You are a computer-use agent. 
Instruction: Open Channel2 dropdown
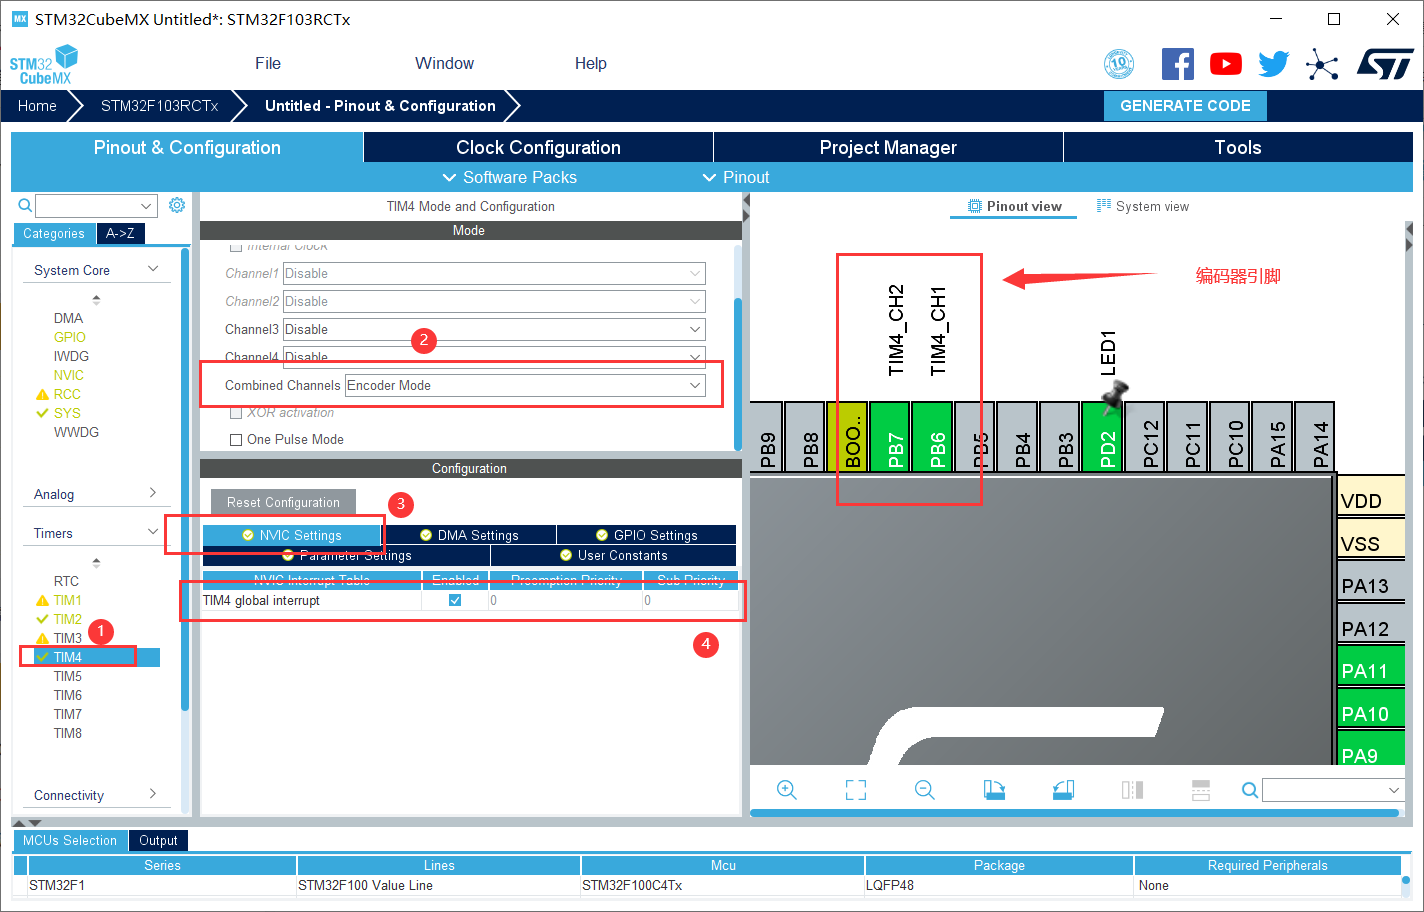[494, 301]
